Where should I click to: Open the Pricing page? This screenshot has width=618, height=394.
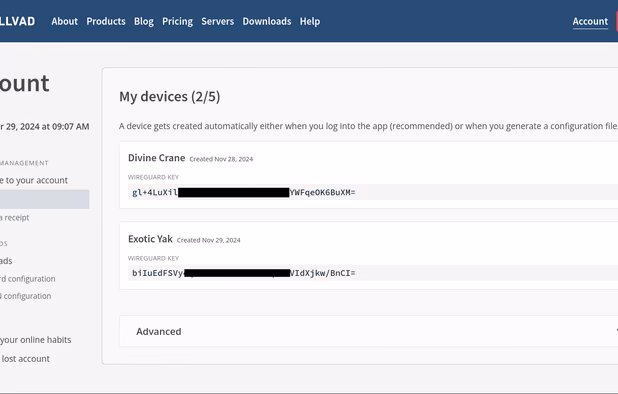pyautogui.click(x=177, y=21)
